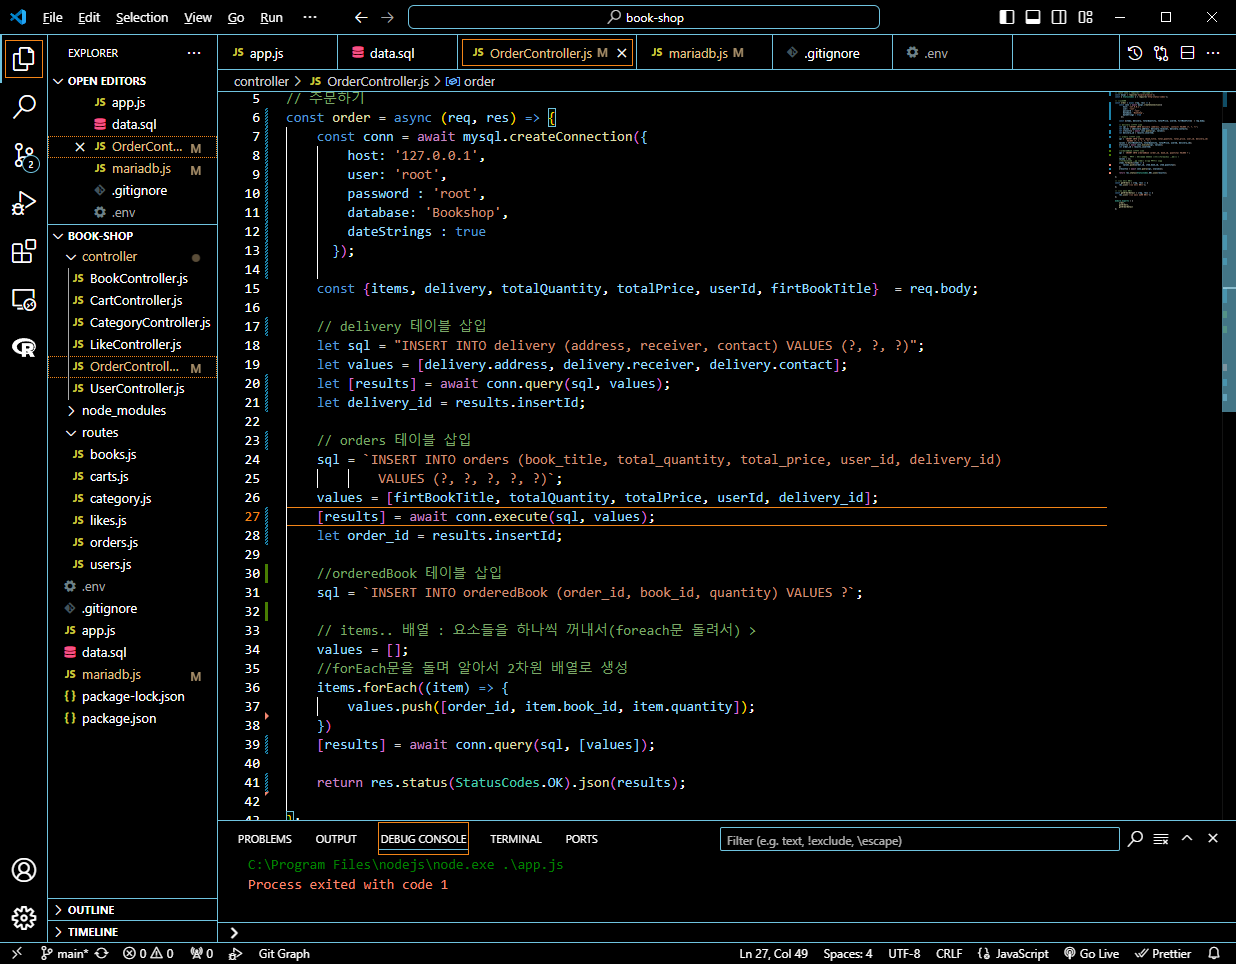The image size is (1236, 964).
Task: Open notifications bell in status bar
Action: (1214, 954)
